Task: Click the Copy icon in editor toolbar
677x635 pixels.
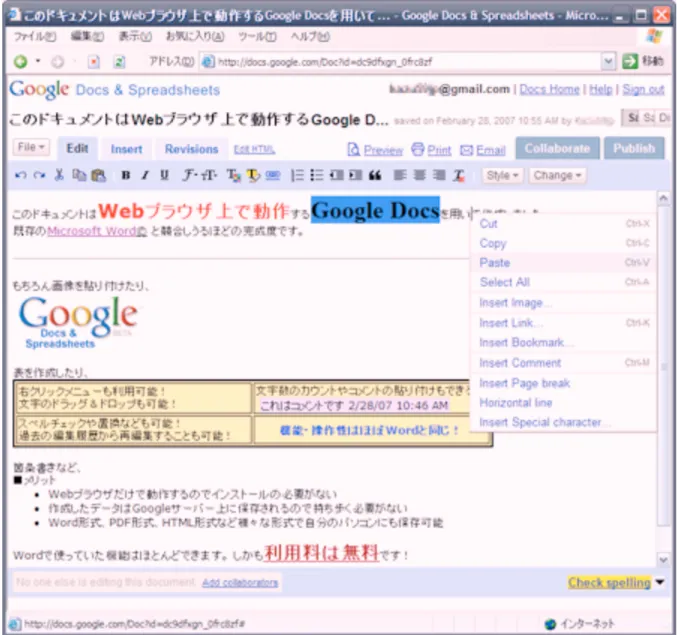Action: [79, 175]
